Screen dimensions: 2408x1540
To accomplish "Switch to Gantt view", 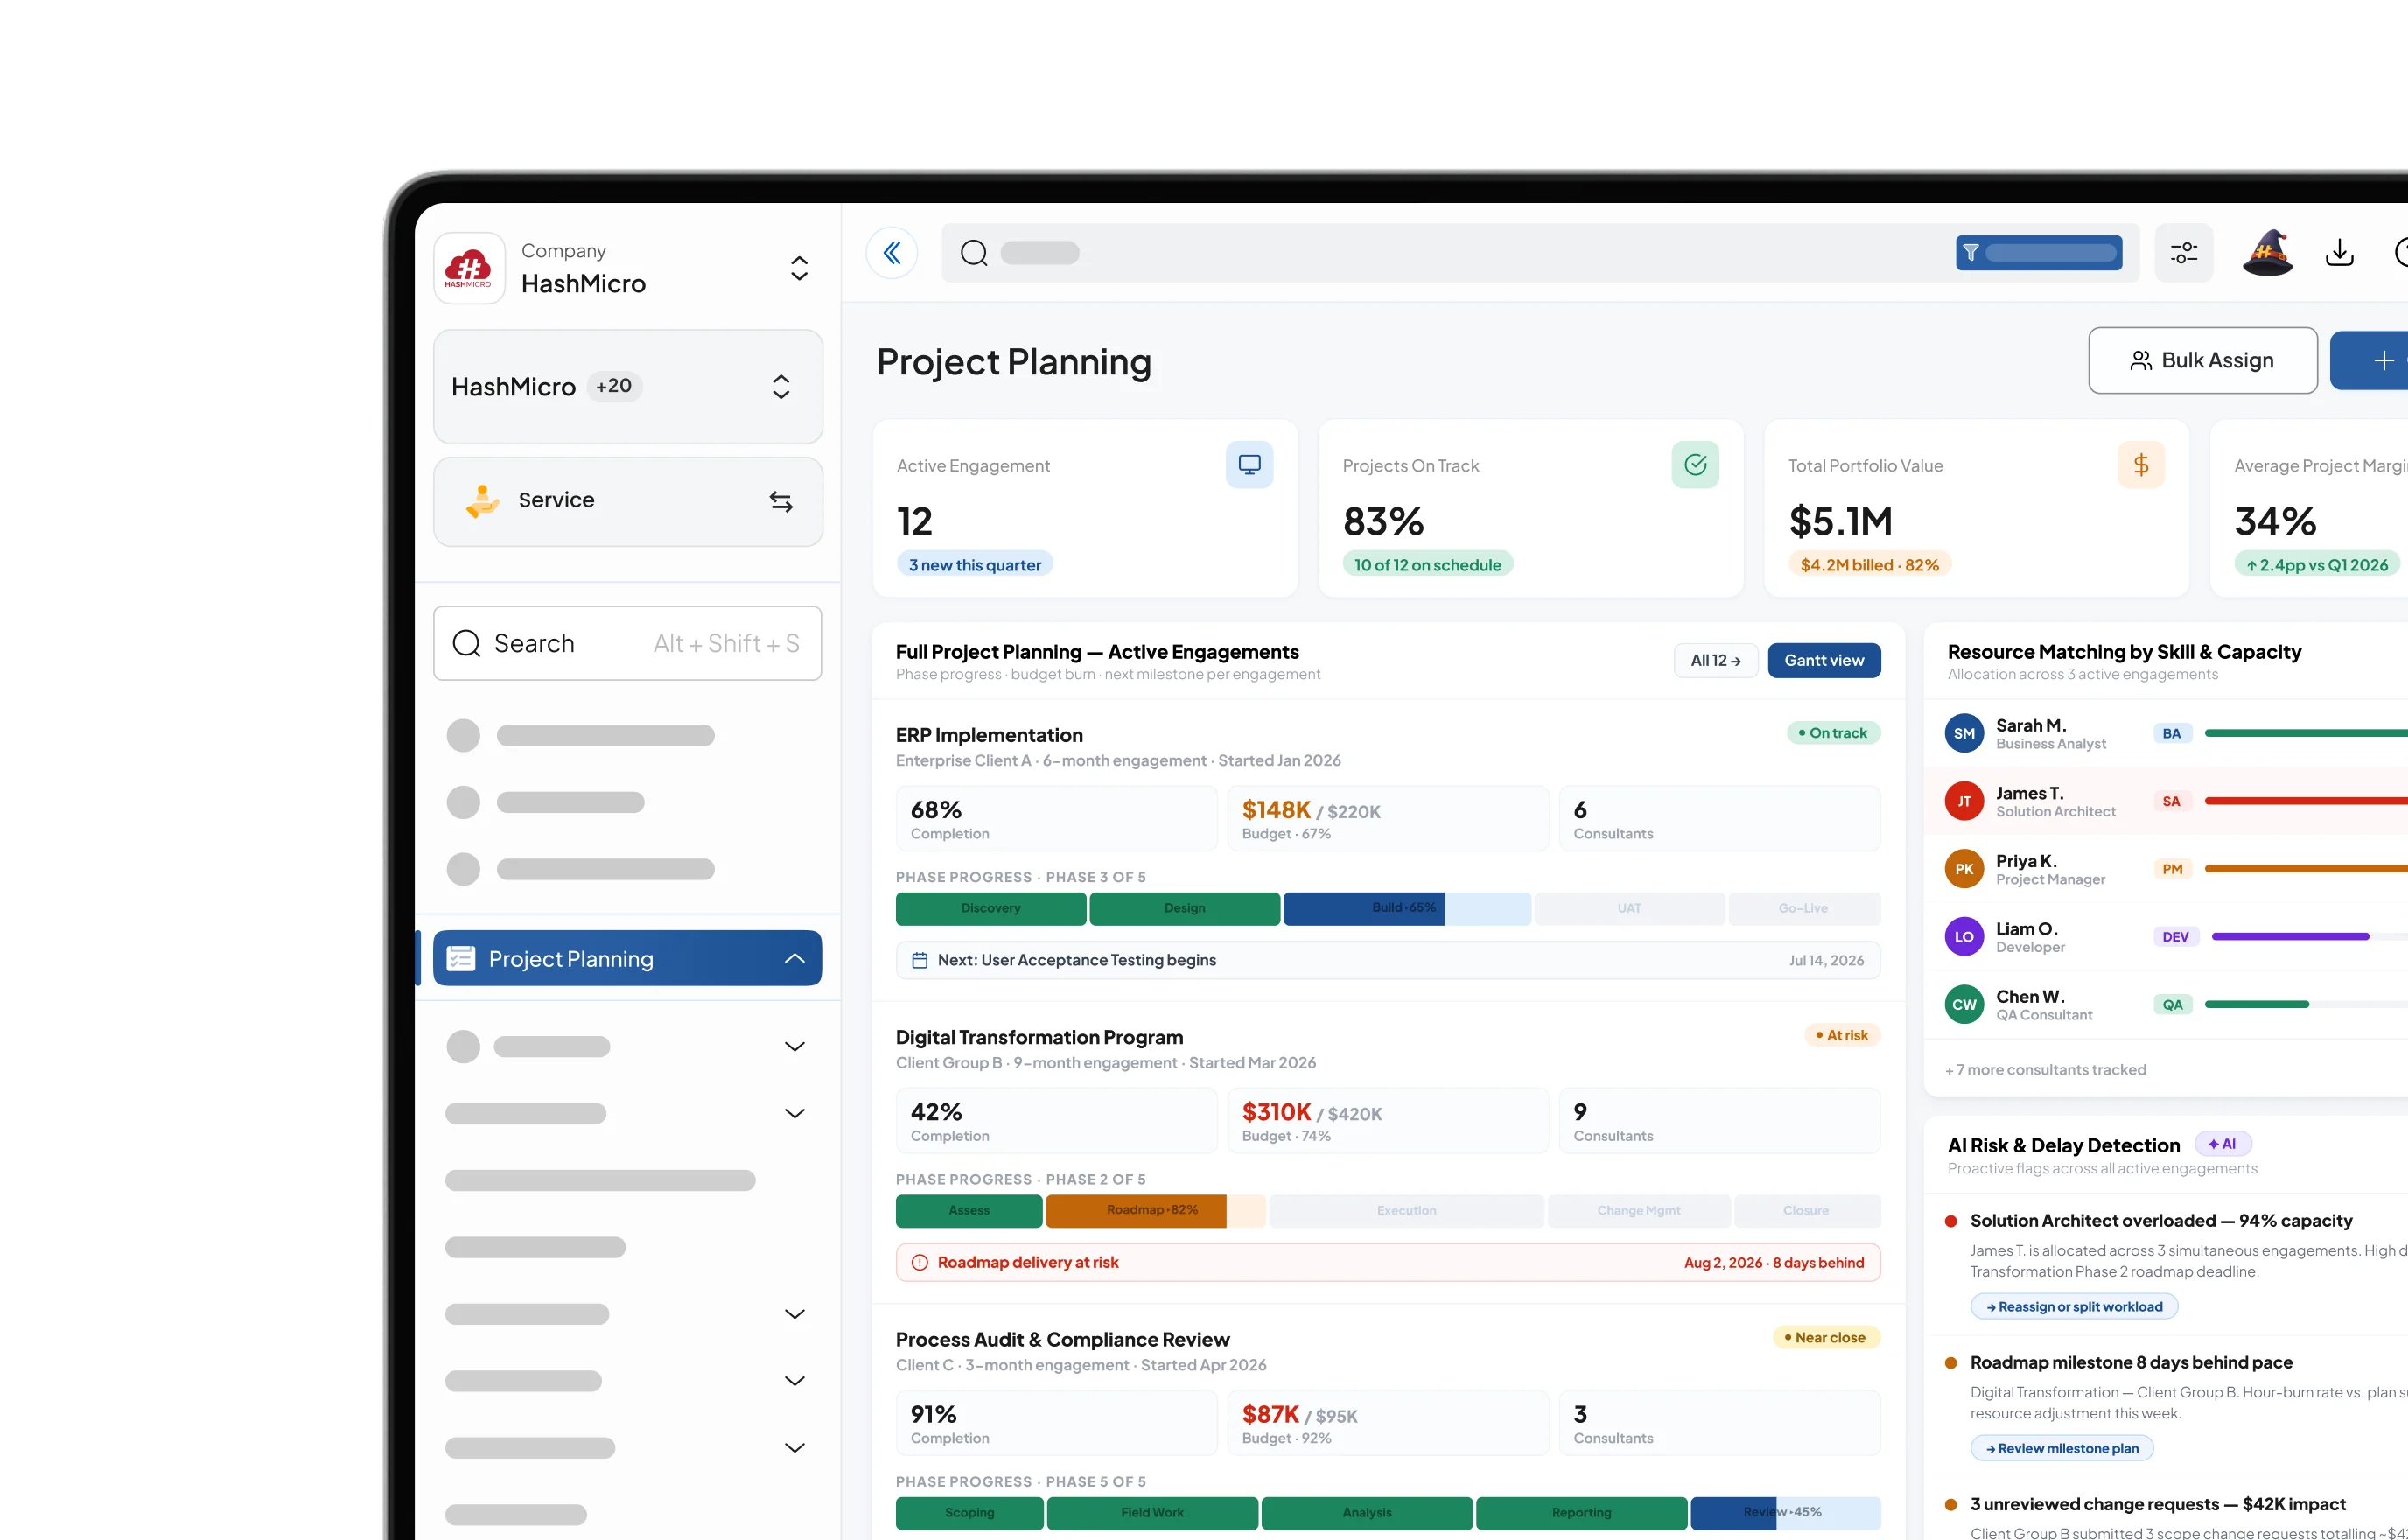I will (x=1824, y=660).
